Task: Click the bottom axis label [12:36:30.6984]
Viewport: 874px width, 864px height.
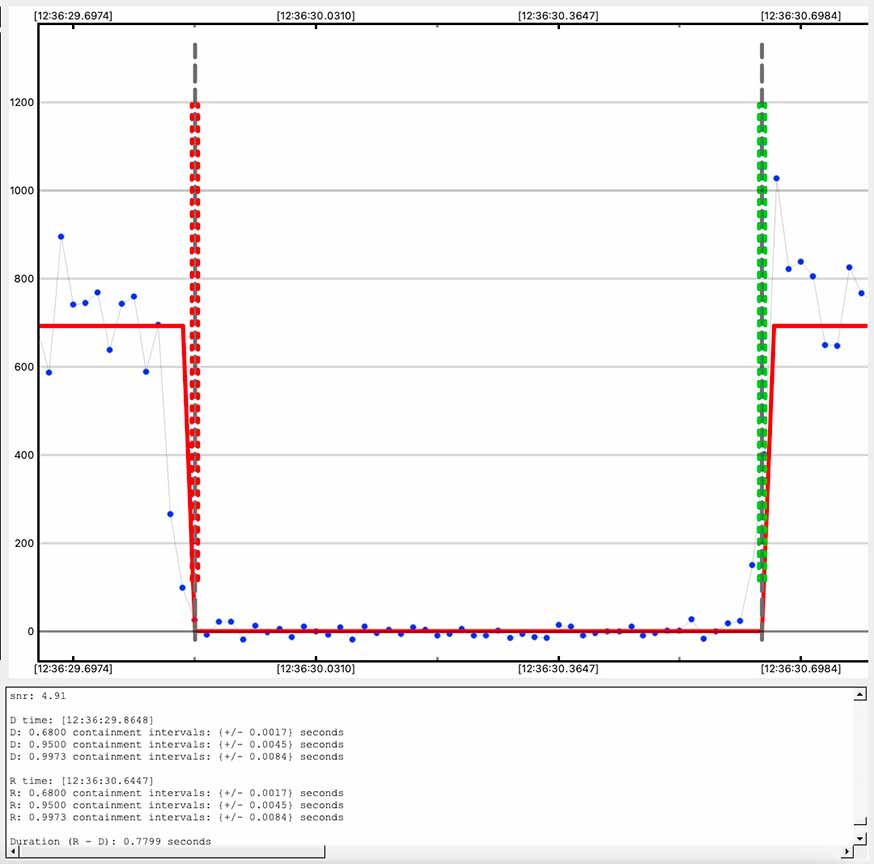Action: pos(800,668)
